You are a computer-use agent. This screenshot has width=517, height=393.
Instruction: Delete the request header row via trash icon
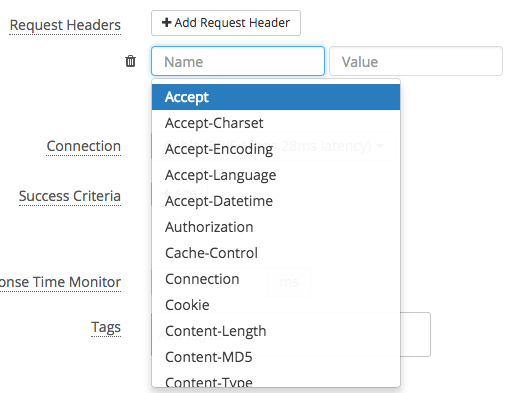point(130,61)
